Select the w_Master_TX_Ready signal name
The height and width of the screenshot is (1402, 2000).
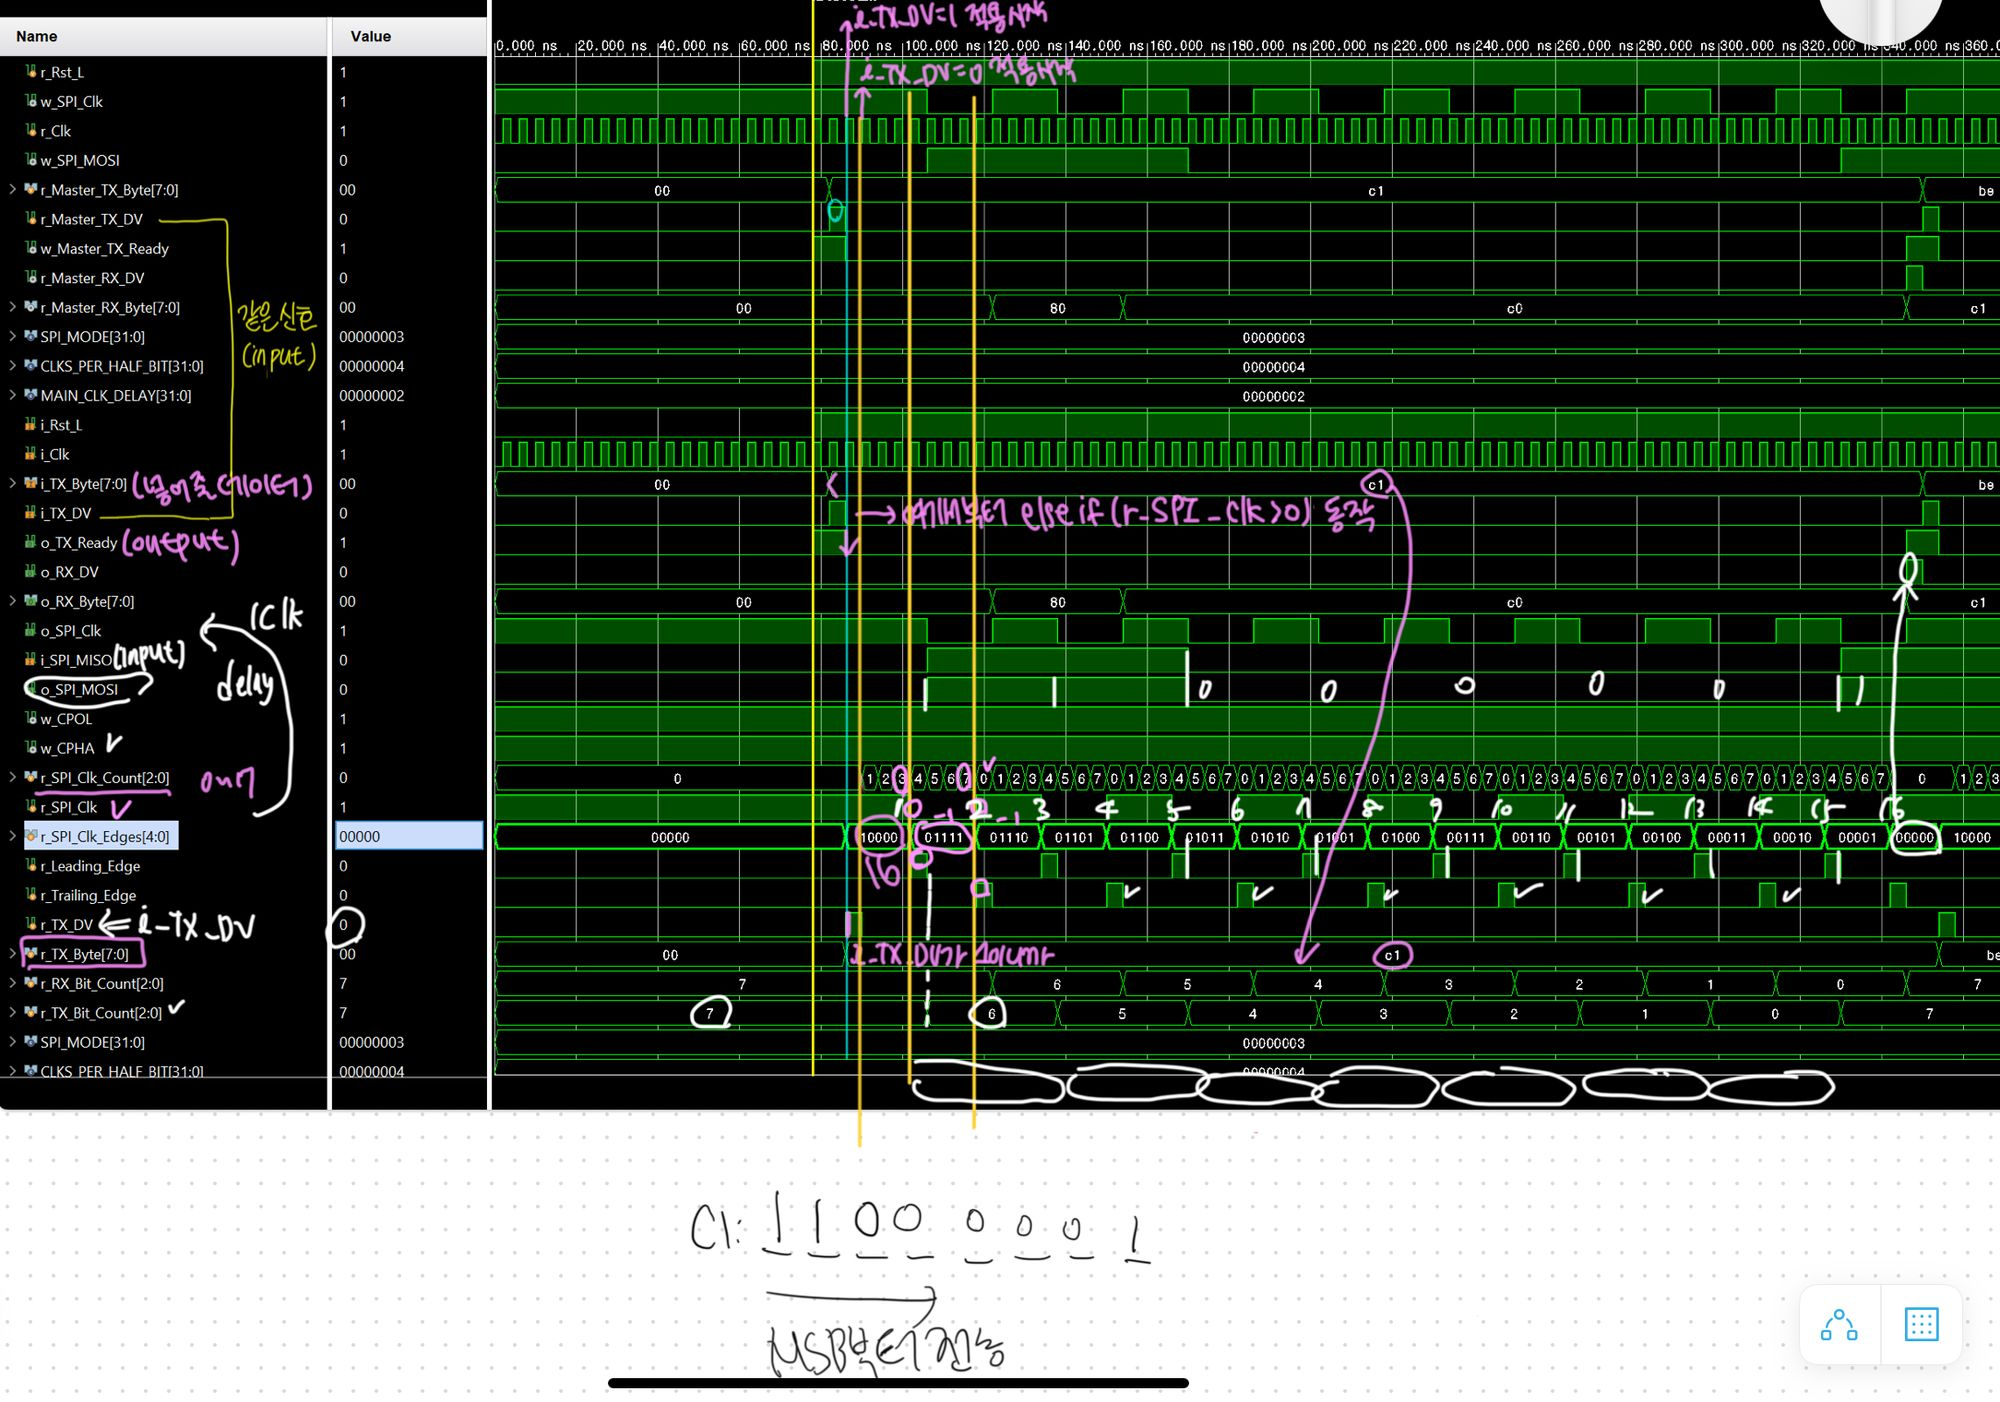click(104, 249)
